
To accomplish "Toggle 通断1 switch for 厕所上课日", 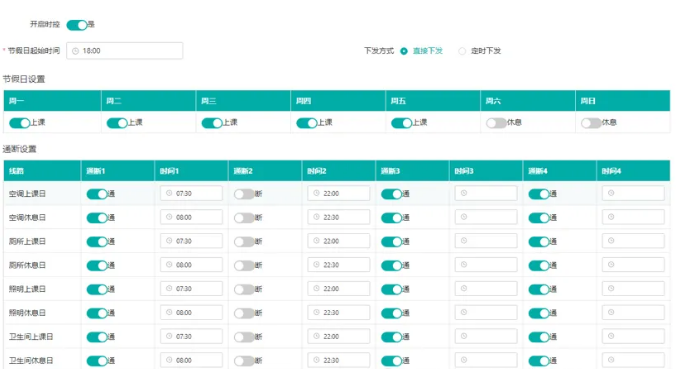I will 97,242.
